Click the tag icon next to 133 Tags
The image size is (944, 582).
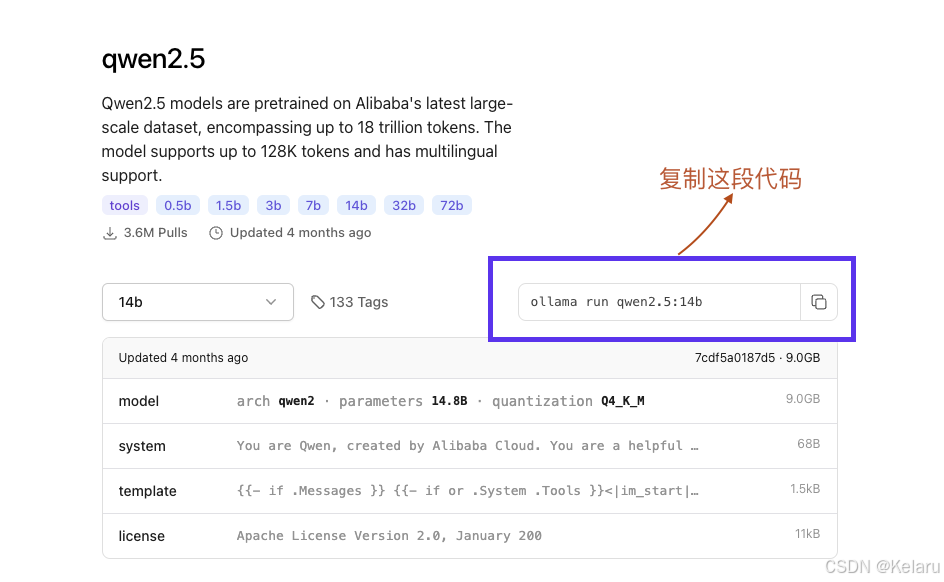coord(318,302)
